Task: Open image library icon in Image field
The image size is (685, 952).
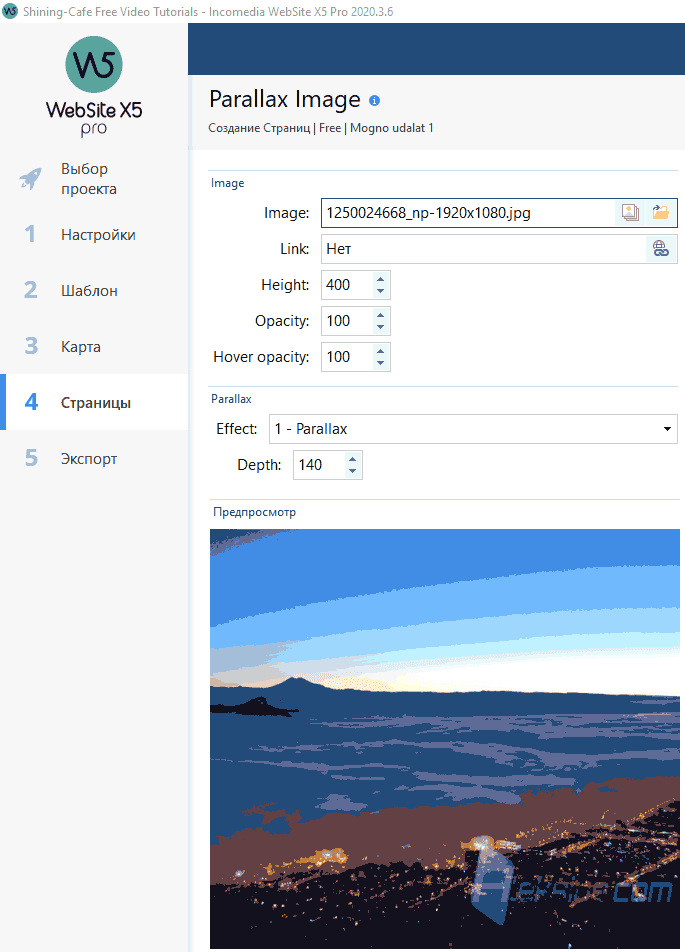Action: coord(630,213)
